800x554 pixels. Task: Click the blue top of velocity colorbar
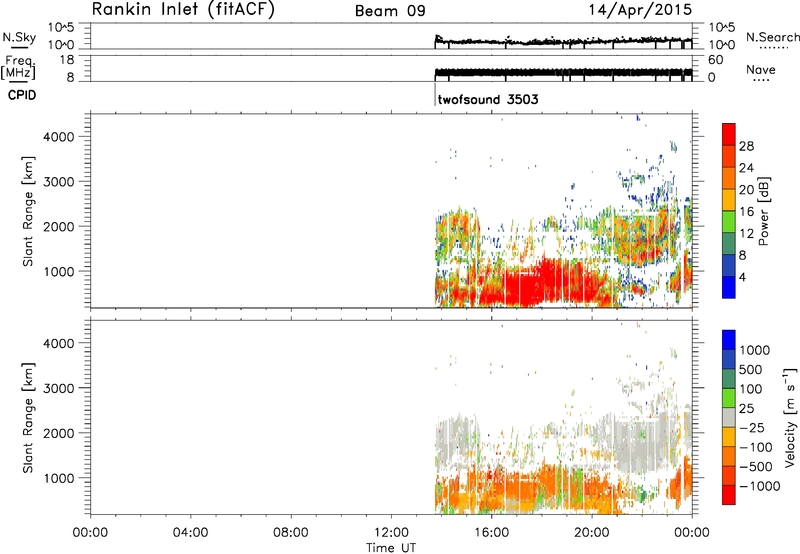729,340
